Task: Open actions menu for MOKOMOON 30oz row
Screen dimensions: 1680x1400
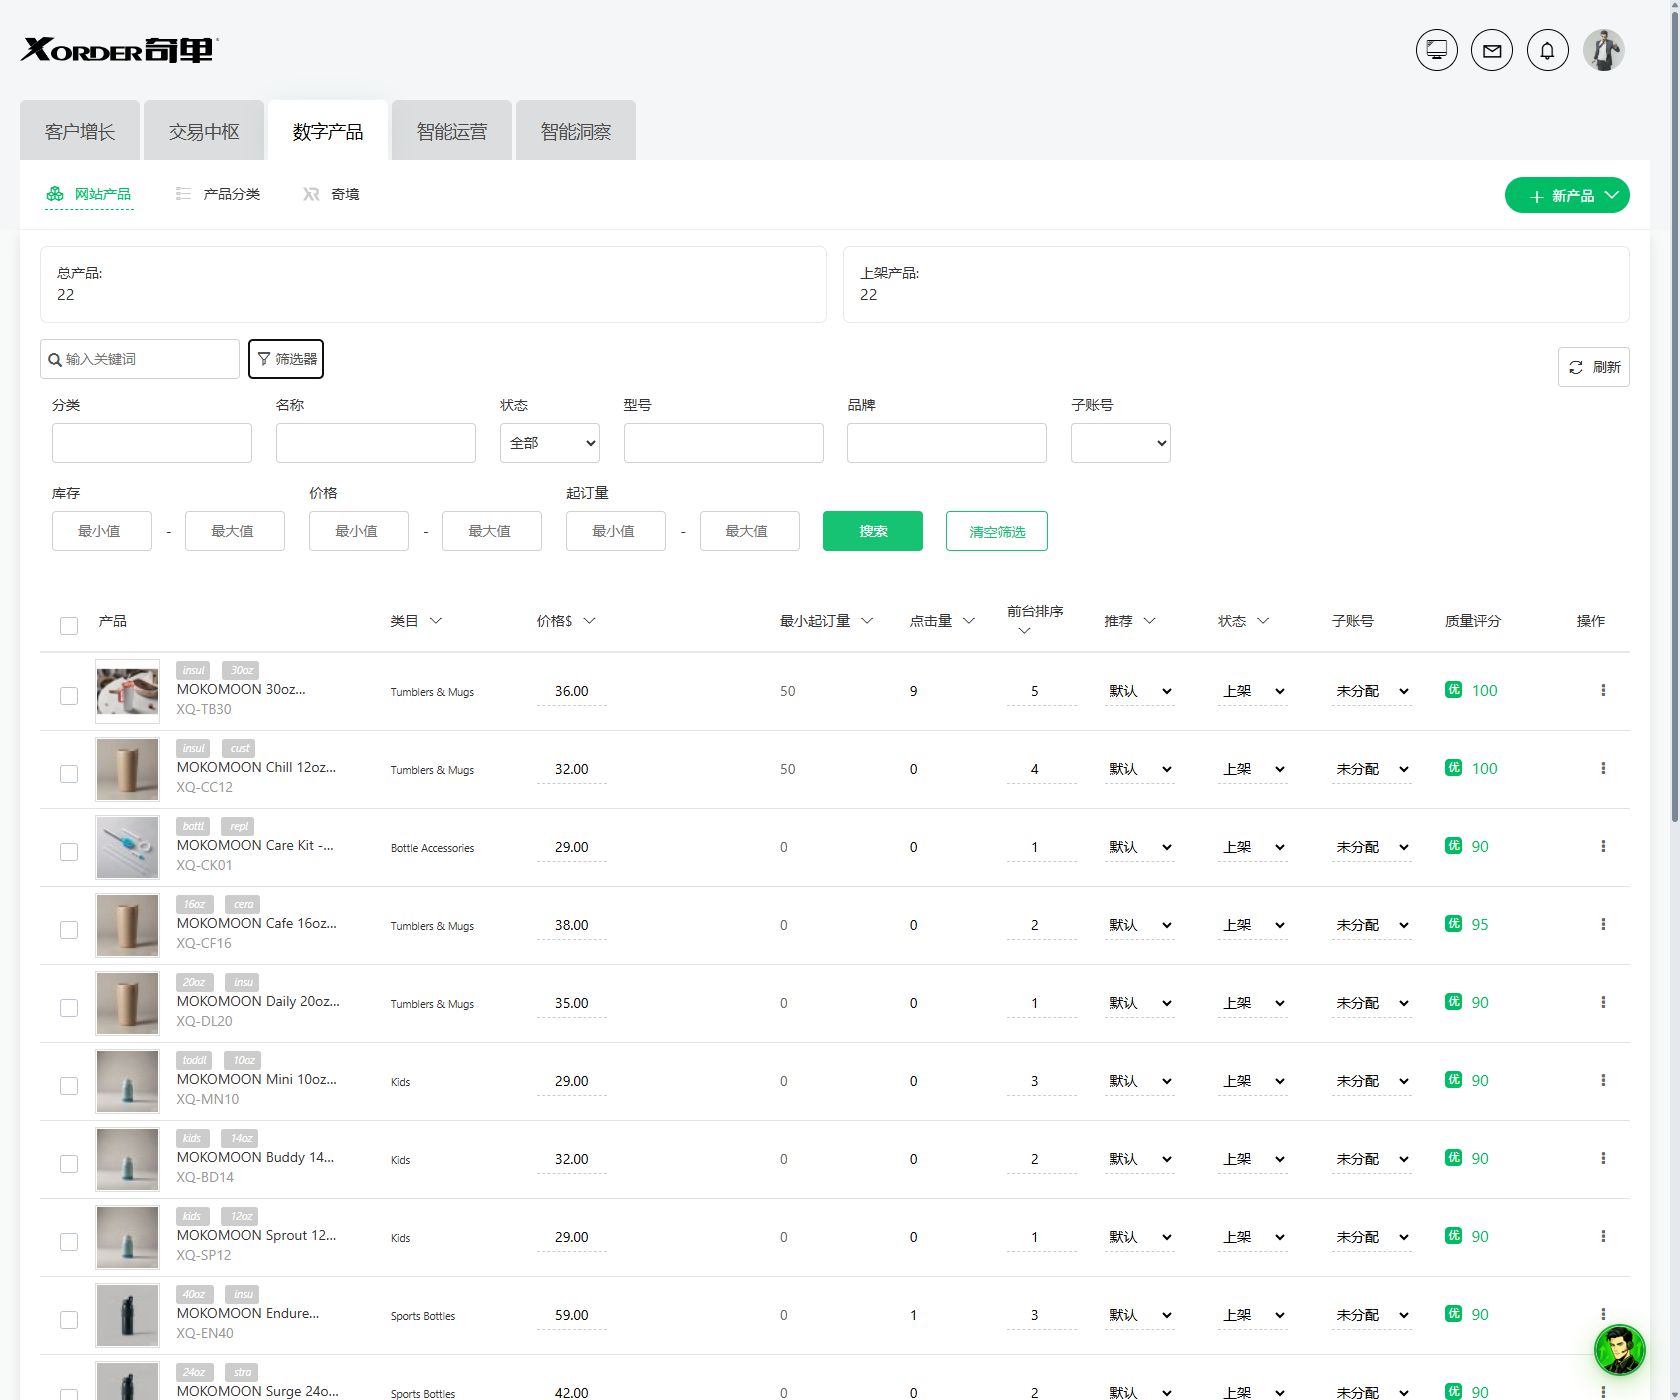Action: click(x=1603, y=690)
